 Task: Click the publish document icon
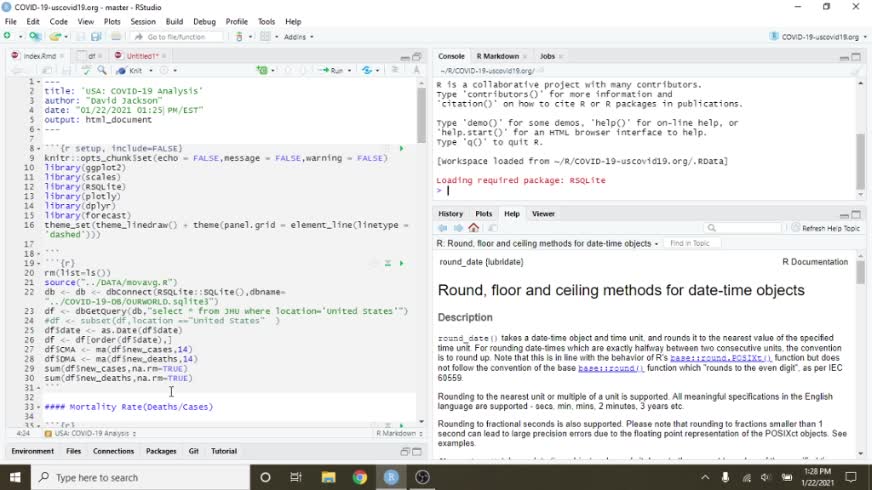pos(366,71)
